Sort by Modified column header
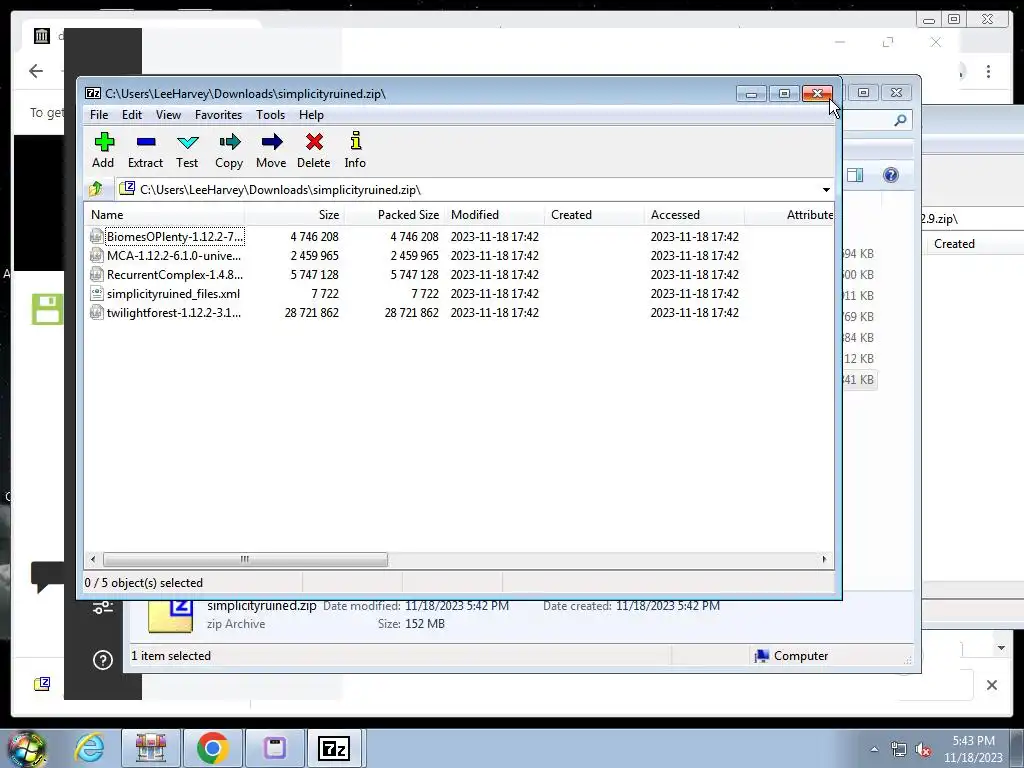The height and width of the screenshot is (768, 1024). [494, 215]
